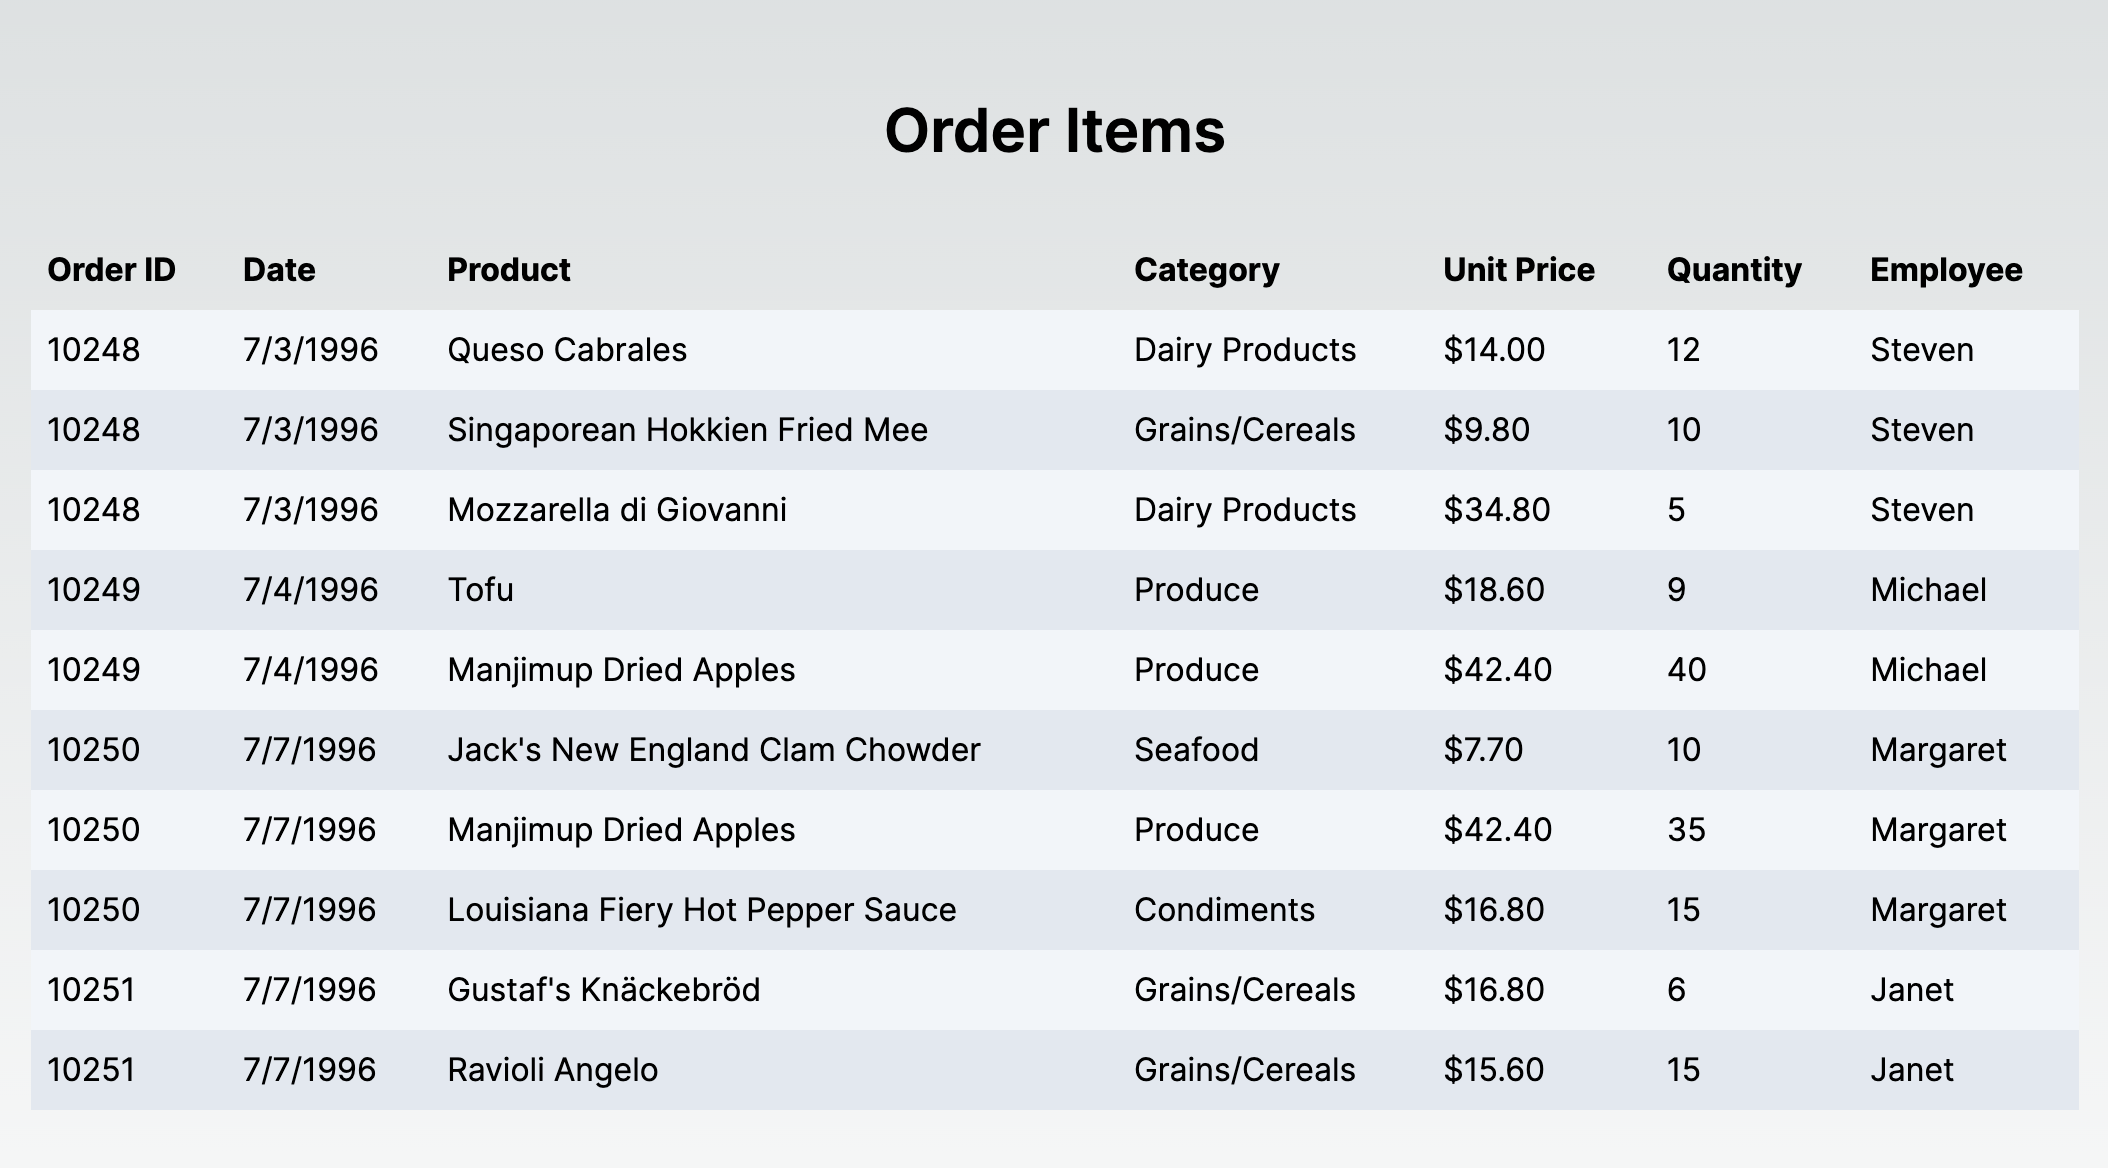Click the Singaporean Hokkien Fried Mee cell
Image resolution: width=2108 pixels, height=1168 pixels.
tap(687, 430)
